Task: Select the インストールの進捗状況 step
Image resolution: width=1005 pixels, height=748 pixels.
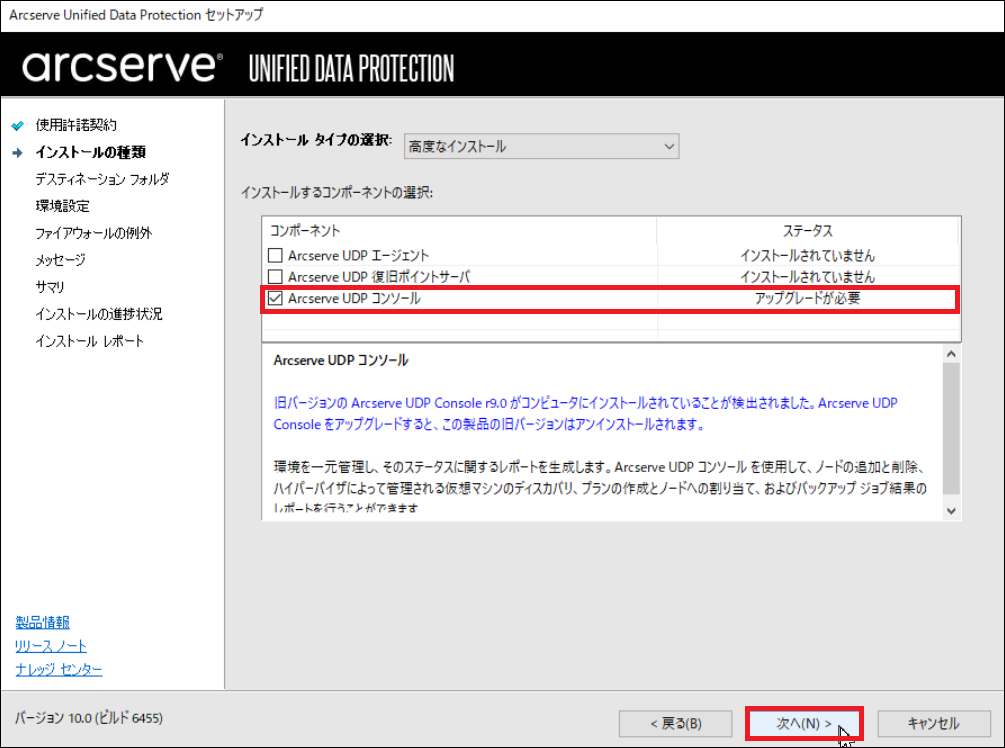Action: coord(99,313)
